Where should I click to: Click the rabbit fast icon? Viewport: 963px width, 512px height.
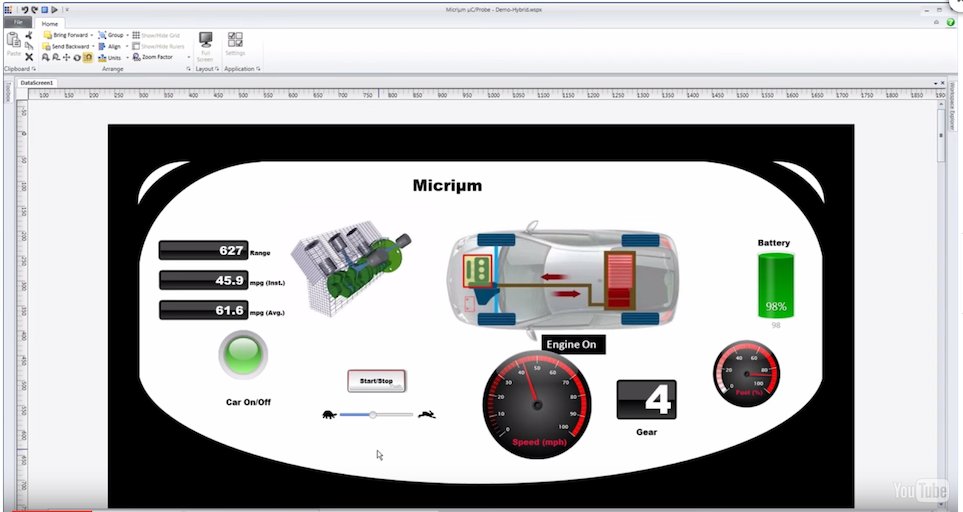click(x=427, y=414)
